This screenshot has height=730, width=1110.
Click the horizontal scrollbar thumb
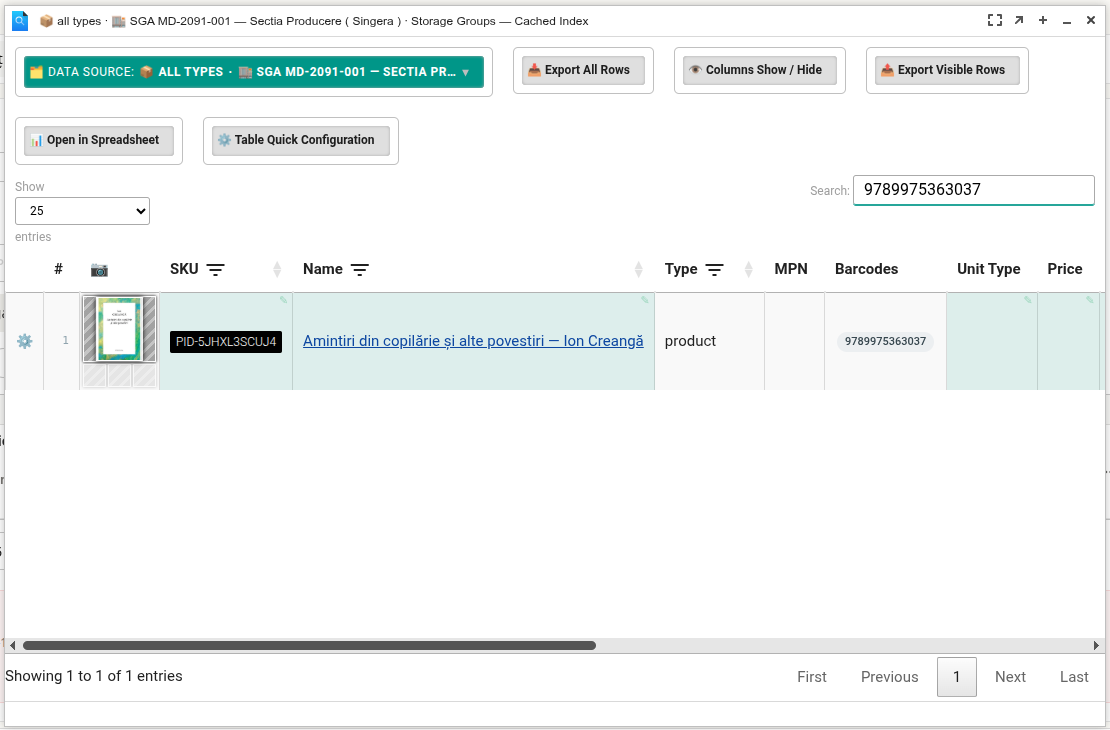(309, 646)
